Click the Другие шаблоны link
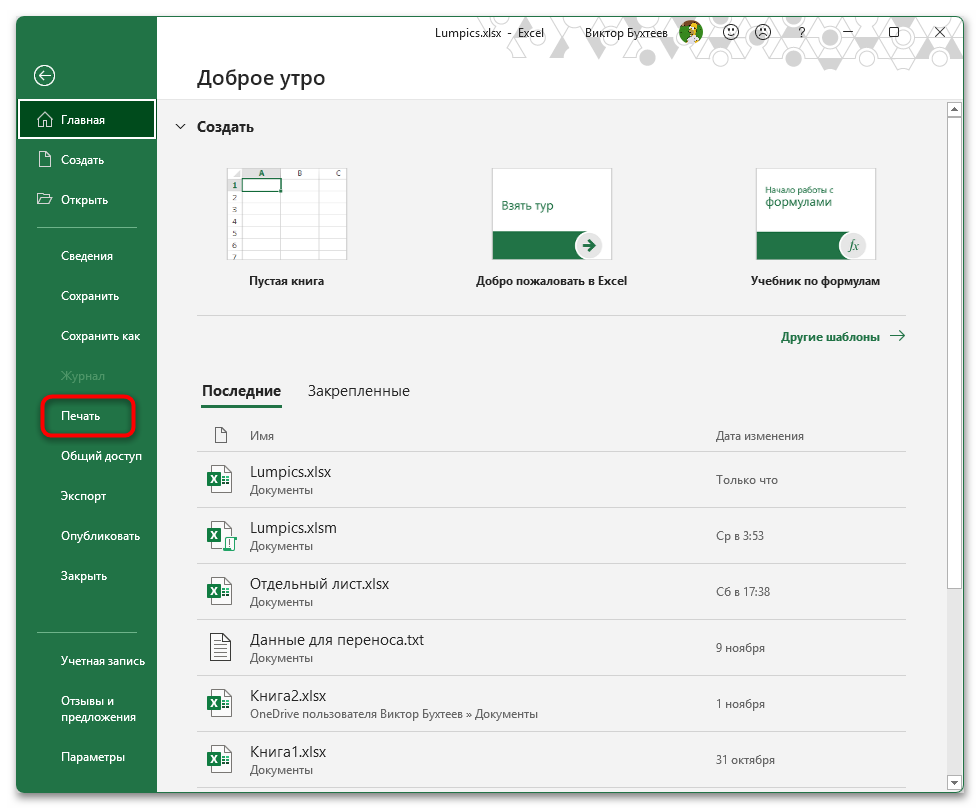Viewport: 980px width, 809px height. (x=830, y=337)
